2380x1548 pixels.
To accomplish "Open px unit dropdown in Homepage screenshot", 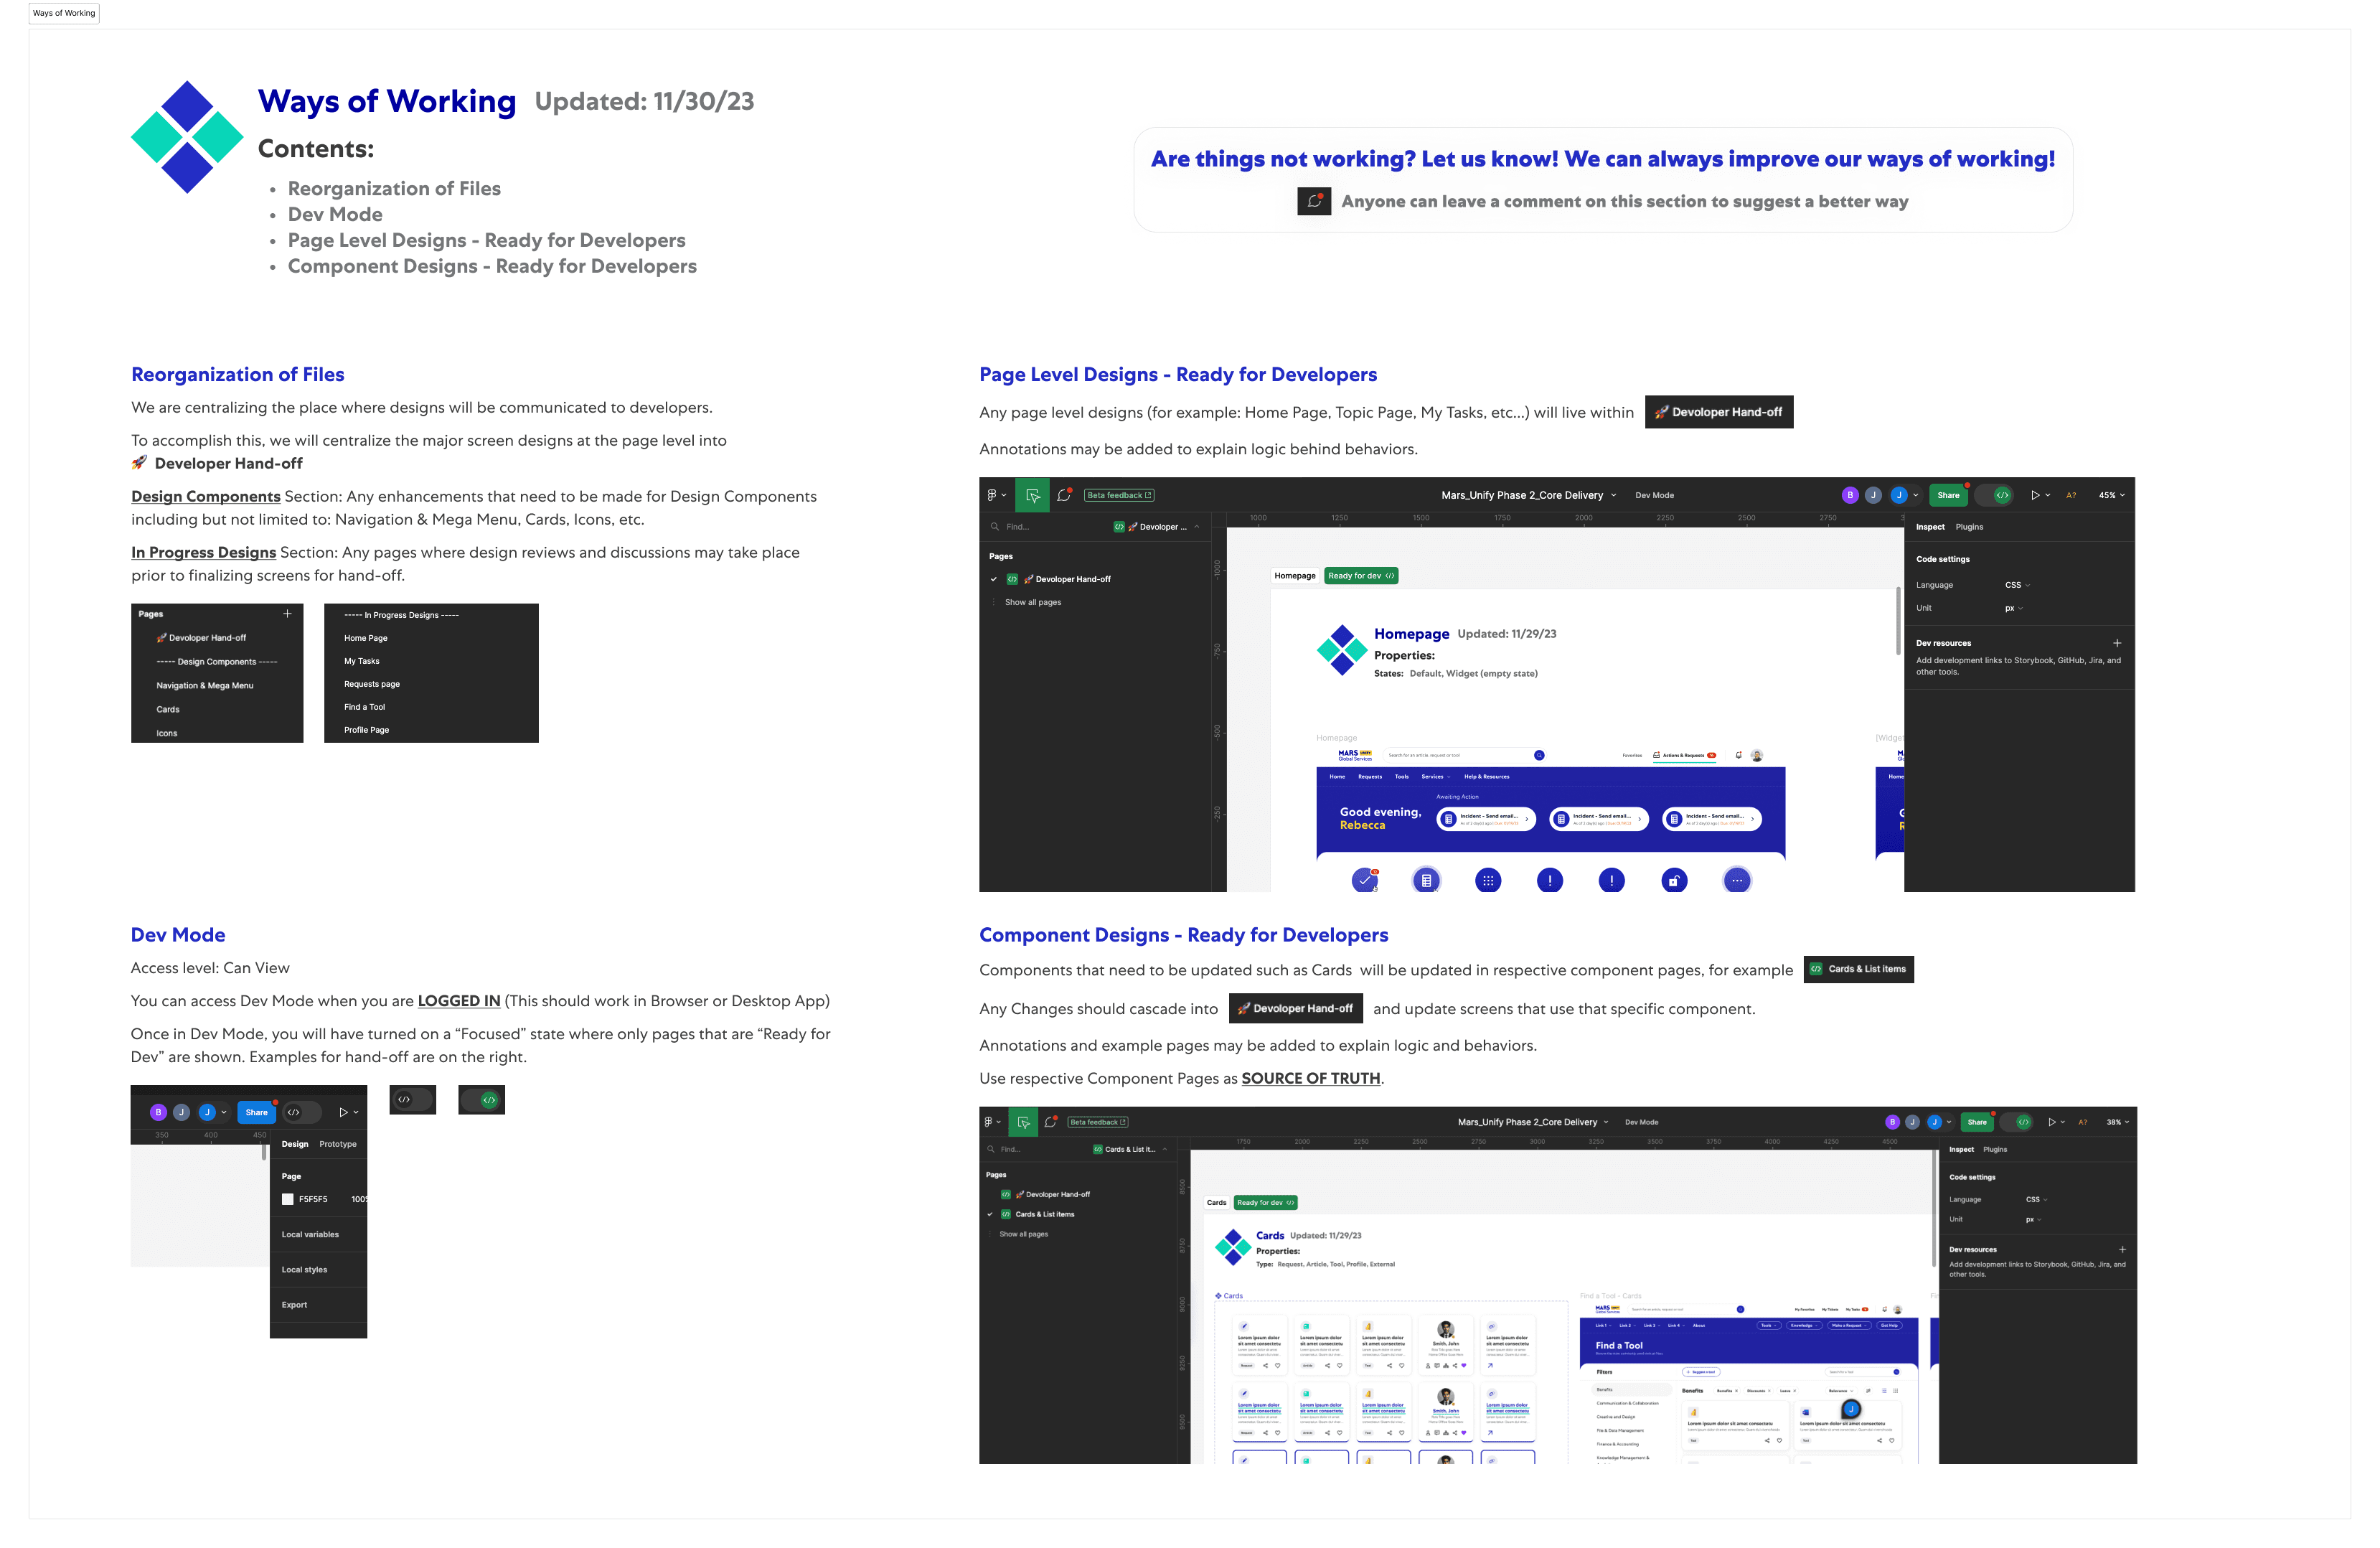I will tap(2013, 608).
